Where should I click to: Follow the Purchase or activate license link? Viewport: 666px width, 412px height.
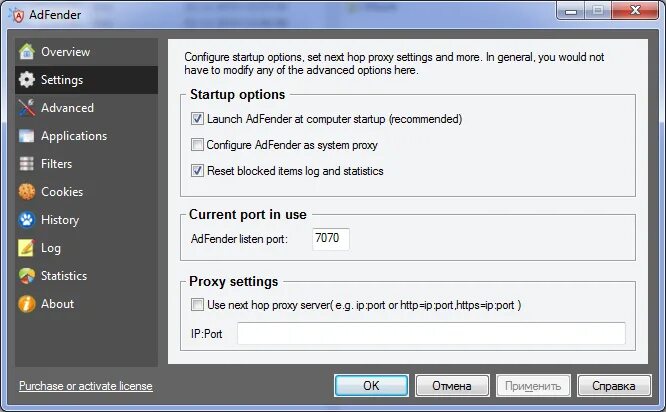[86, 386]
